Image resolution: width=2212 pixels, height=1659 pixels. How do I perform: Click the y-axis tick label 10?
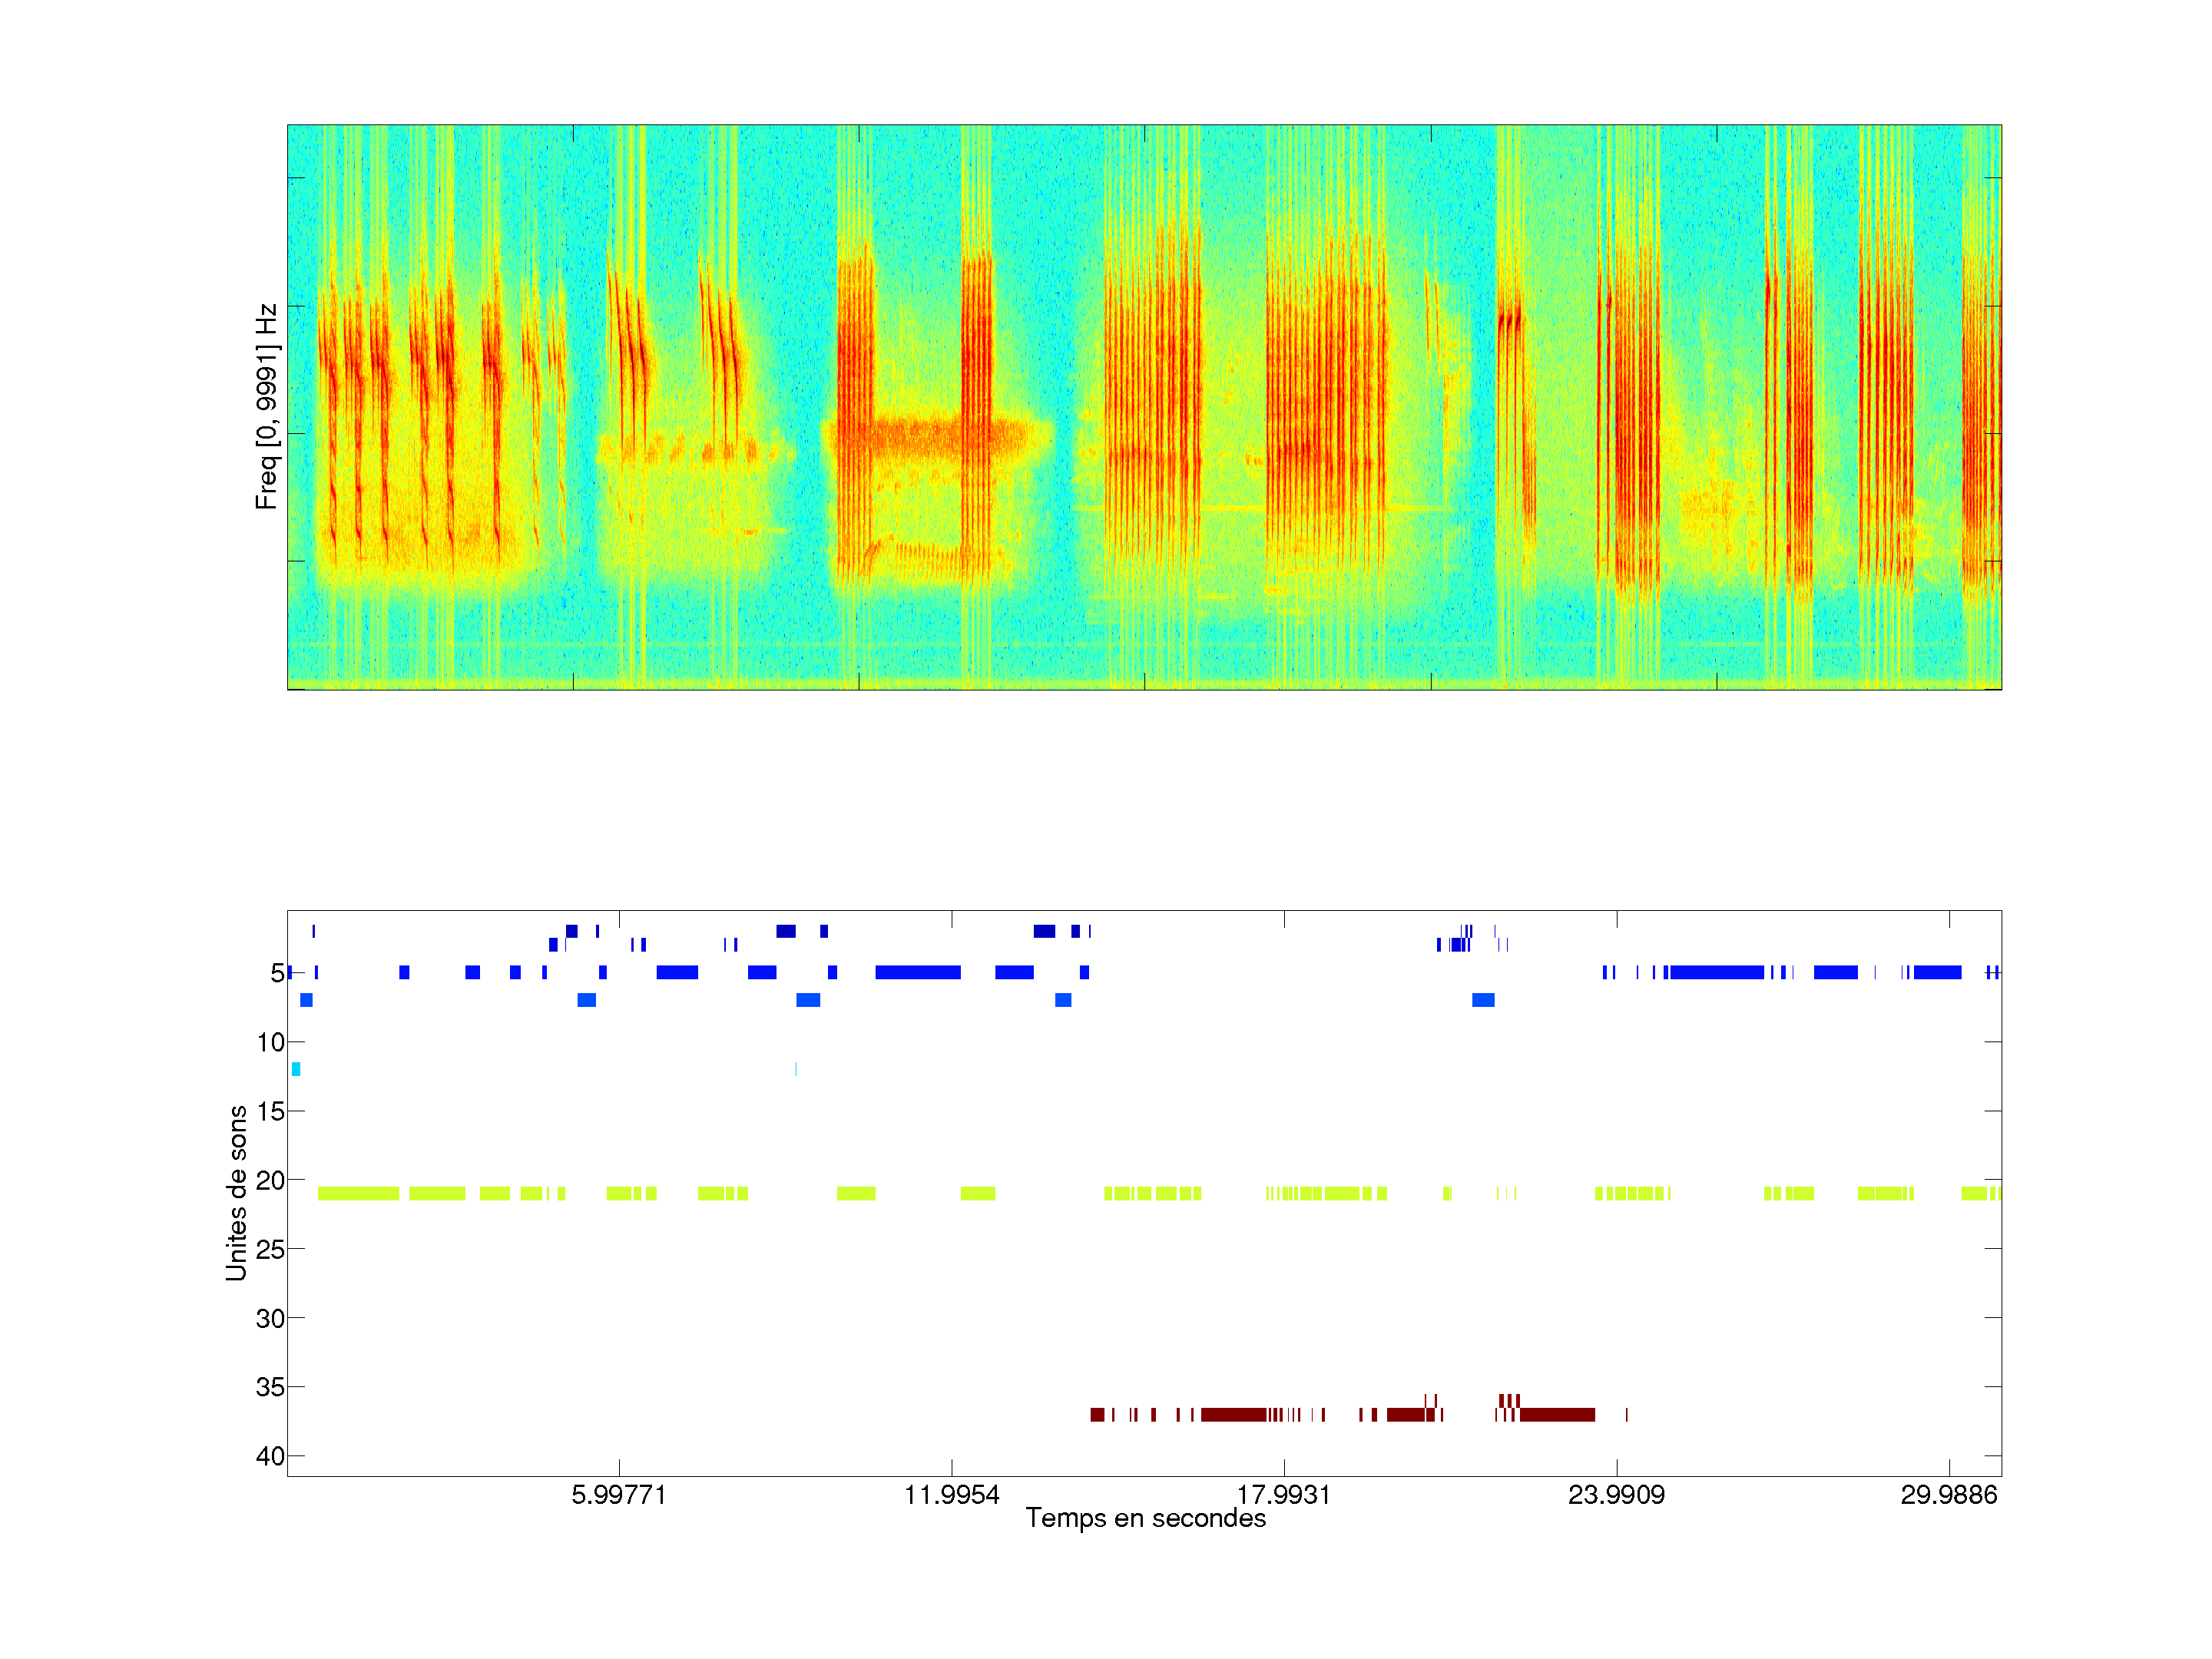point(270,1042)
